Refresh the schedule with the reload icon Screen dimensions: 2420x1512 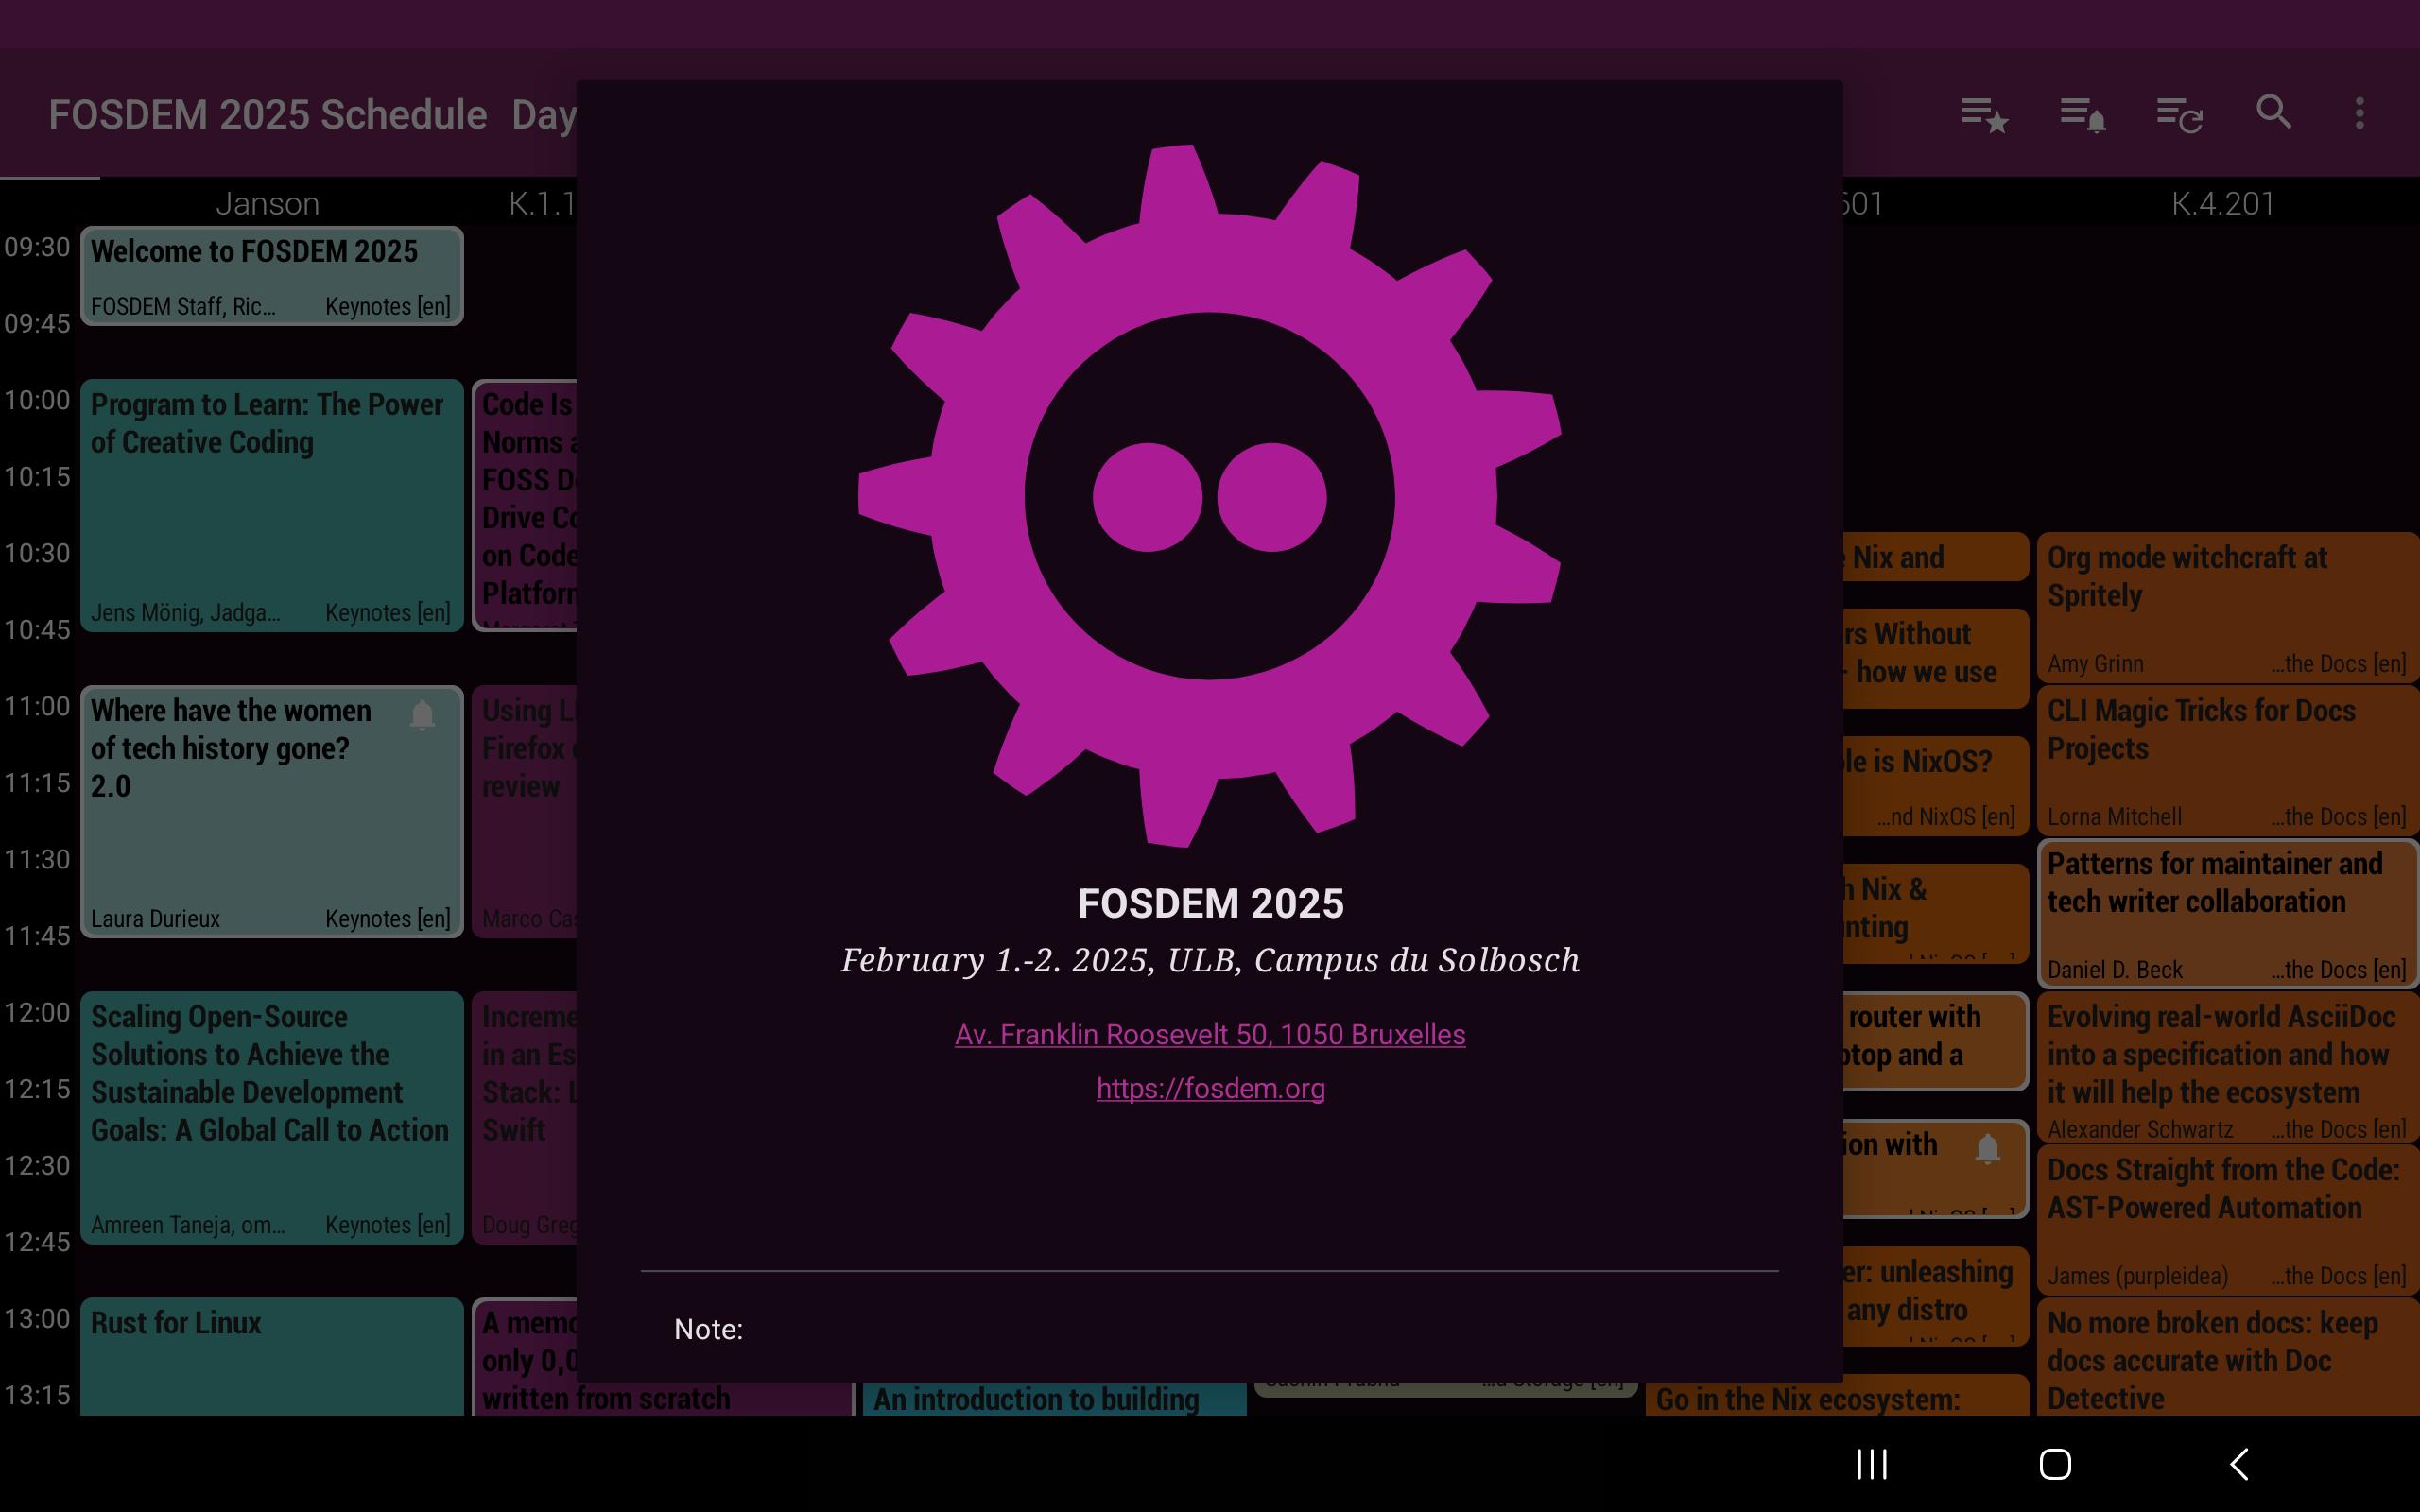pos(2179,114)
